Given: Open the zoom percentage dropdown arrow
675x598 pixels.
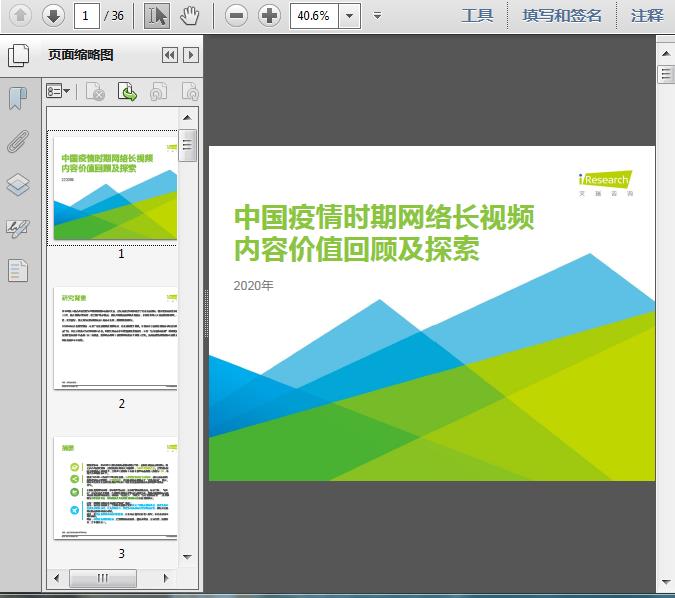Looking at the screenshot, I should [x=349, y=15].
